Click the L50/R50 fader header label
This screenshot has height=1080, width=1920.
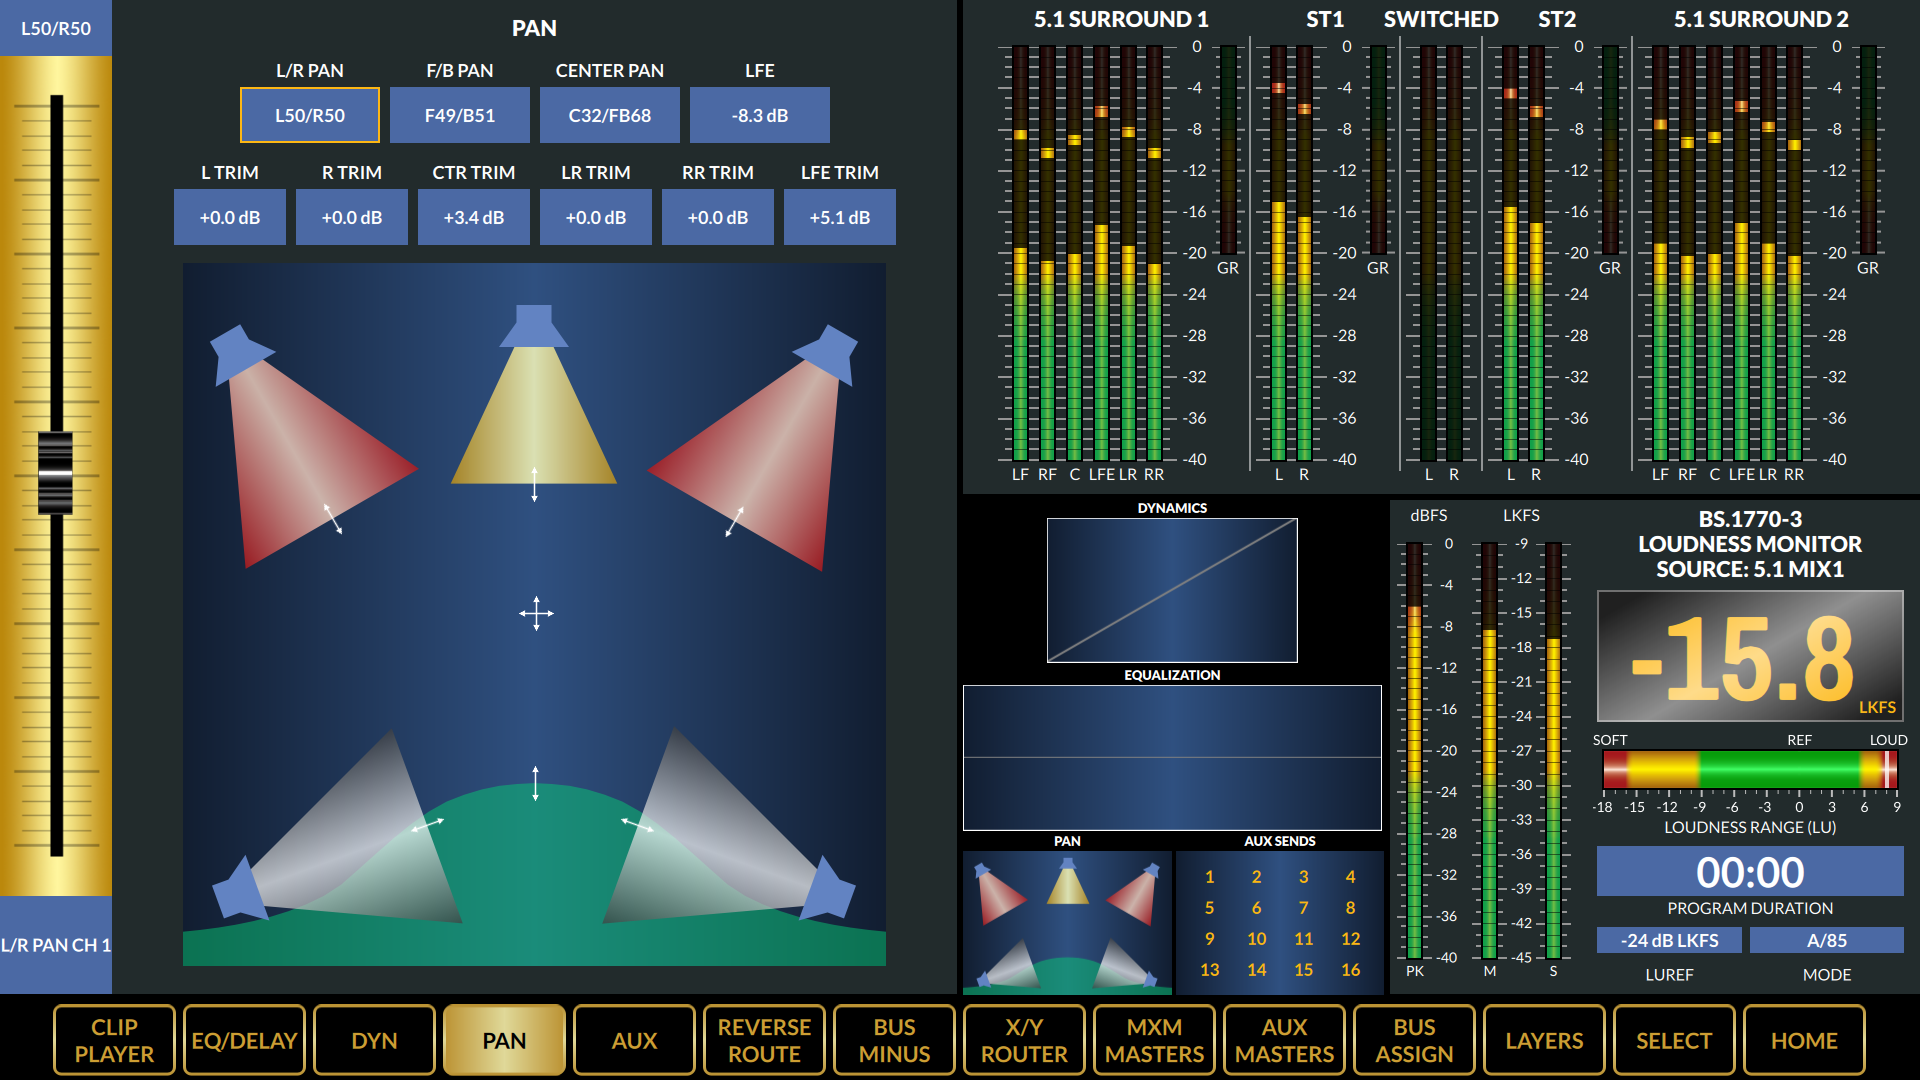[56, 28]
